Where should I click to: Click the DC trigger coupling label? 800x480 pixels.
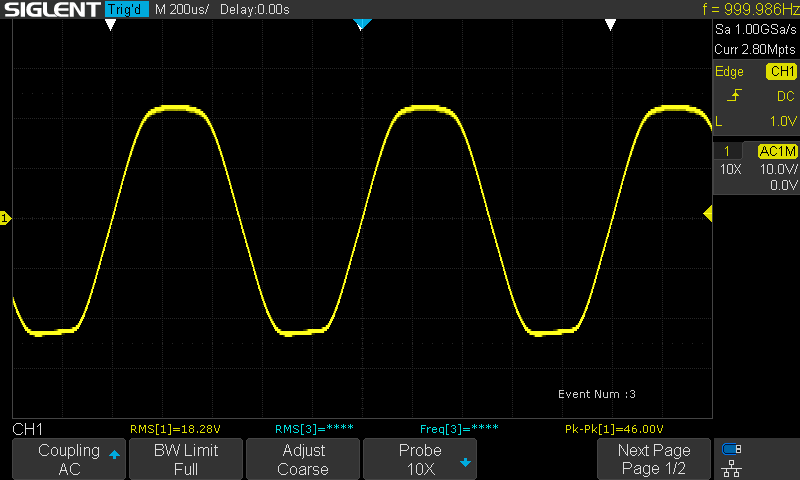786,96
